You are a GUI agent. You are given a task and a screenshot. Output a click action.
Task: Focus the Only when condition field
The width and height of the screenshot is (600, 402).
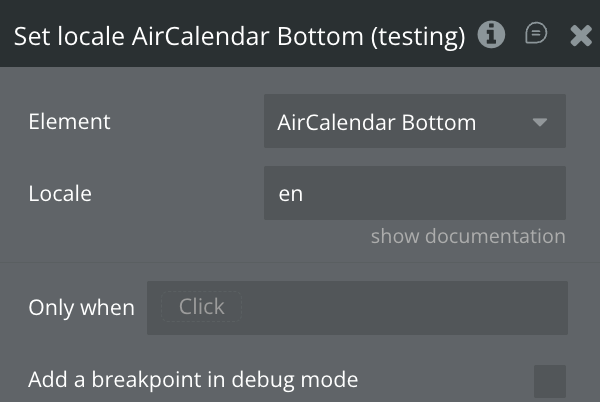click(357, 307)
